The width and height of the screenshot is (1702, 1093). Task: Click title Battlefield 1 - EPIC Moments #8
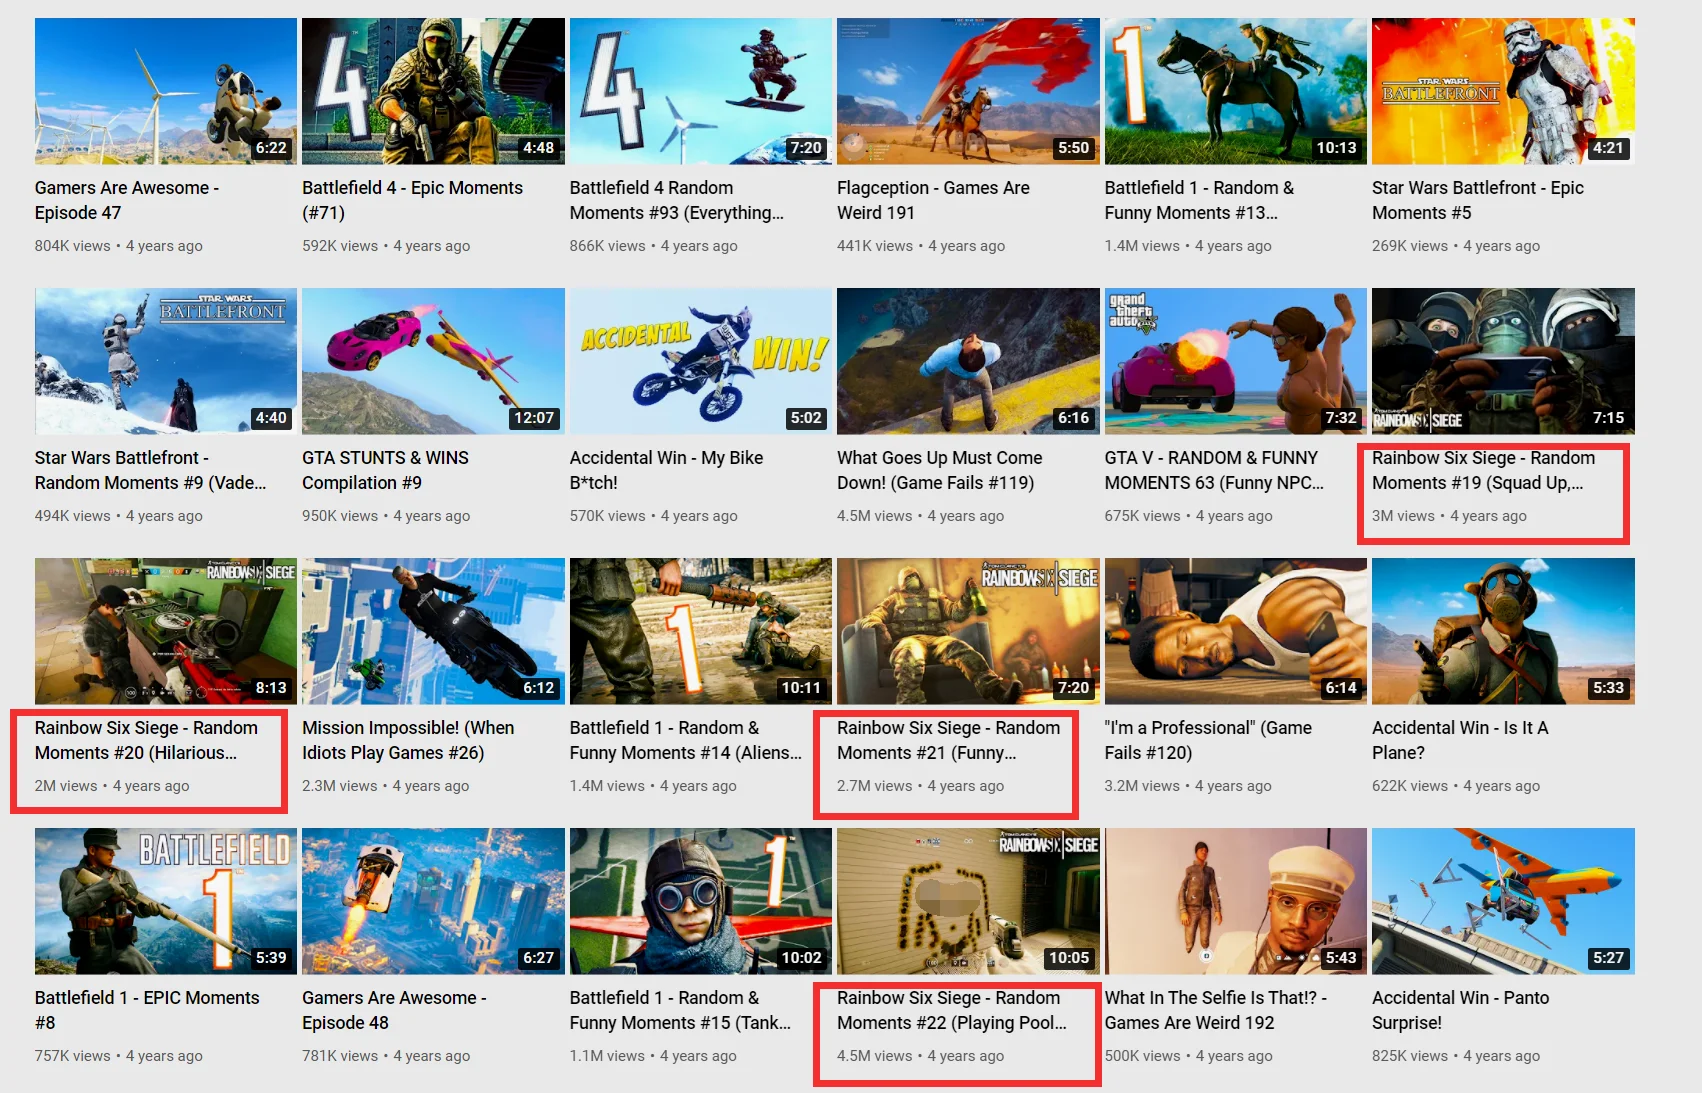coord(147,1010)
